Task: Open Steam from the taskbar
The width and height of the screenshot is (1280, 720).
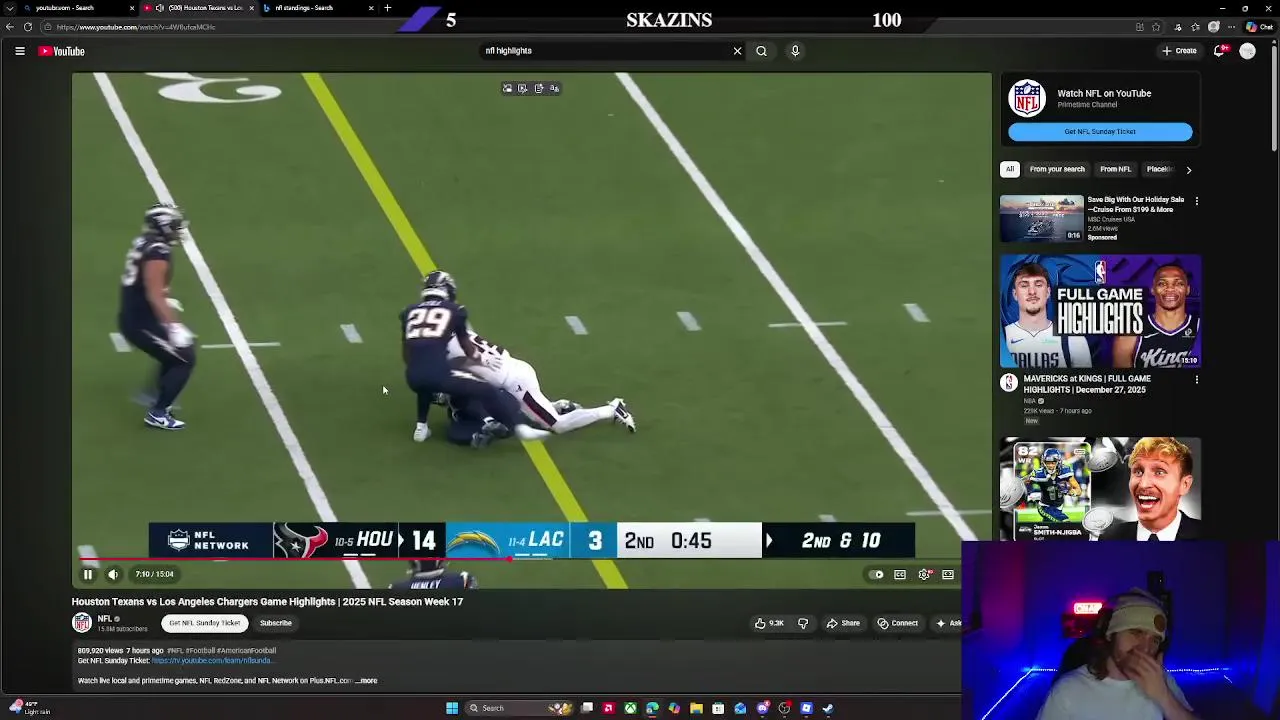Action: (x=828, y=708)
